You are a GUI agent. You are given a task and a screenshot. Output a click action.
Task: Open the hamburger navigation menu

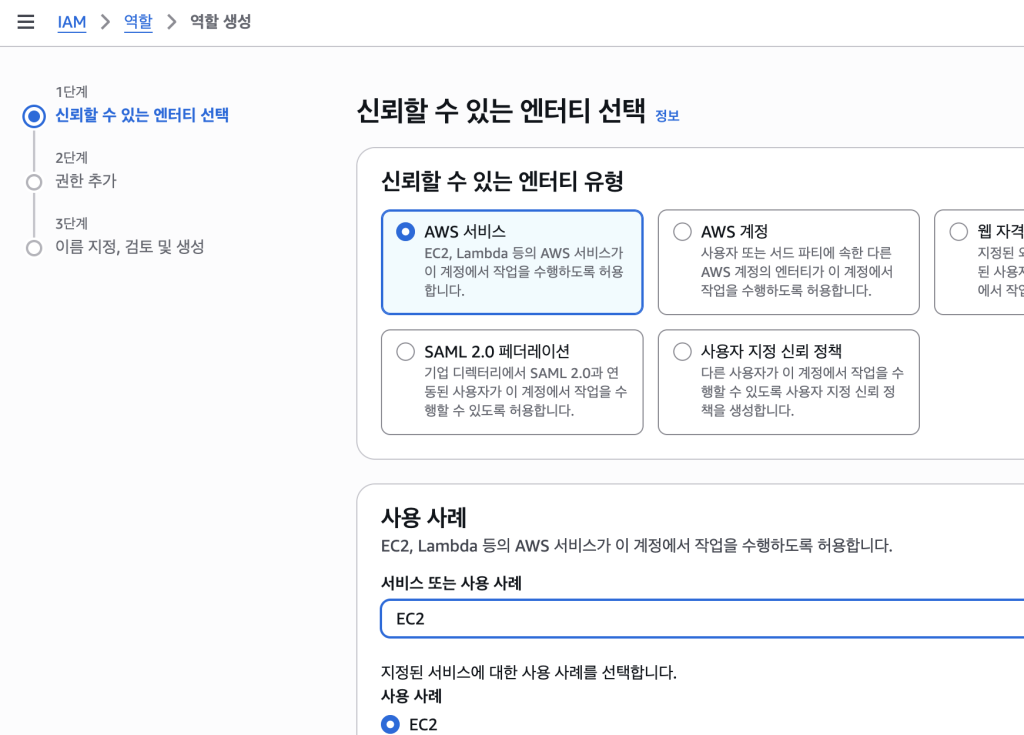pyautogui.click(x=25, y=22)
